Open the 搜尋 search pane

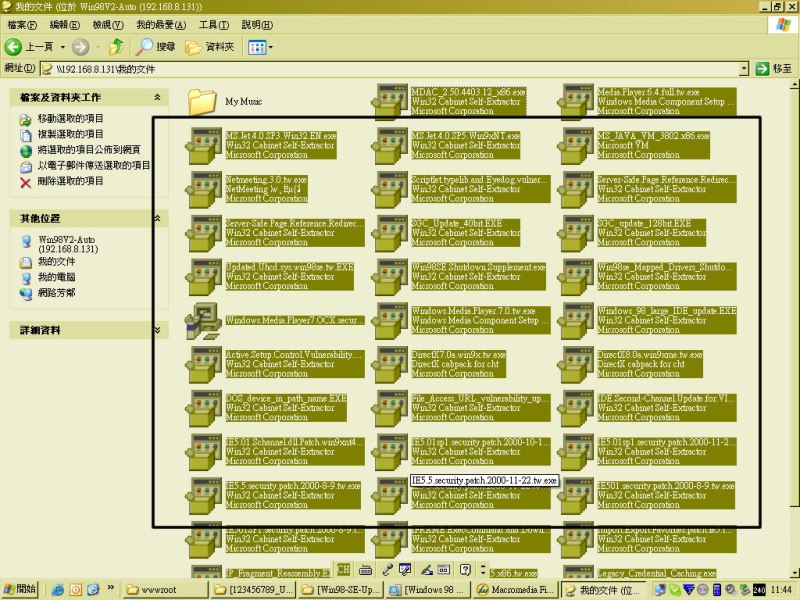tap(156, 47)
